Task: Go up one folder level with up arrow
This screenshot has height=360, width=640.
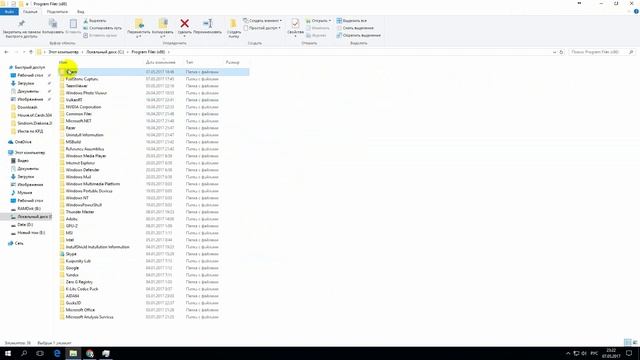Action: pos(31,52)
